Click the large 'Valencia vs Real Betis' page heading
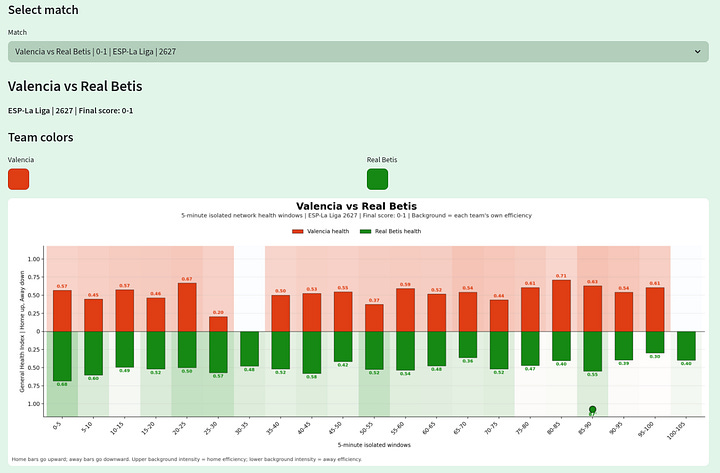Viewport: 720px width, 473px height. (x=75, y=86)
